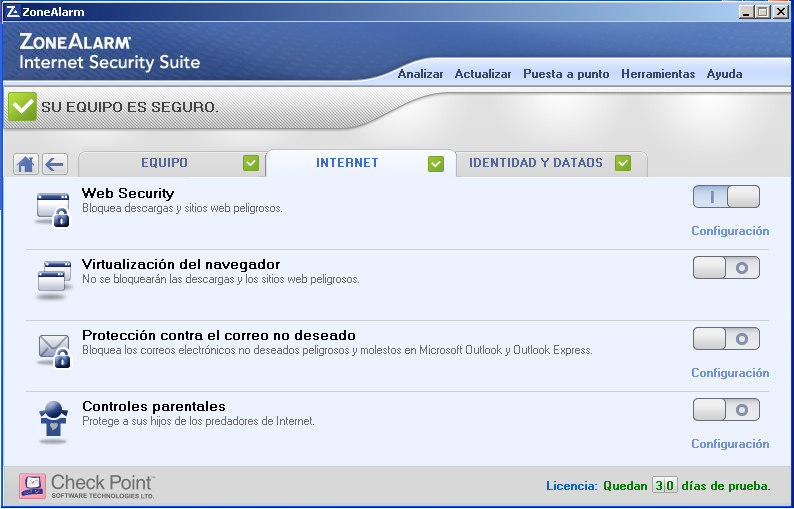The image size is (794, 509).
Task: Open the Puesta a punto menu
Action: click(566, 74)
